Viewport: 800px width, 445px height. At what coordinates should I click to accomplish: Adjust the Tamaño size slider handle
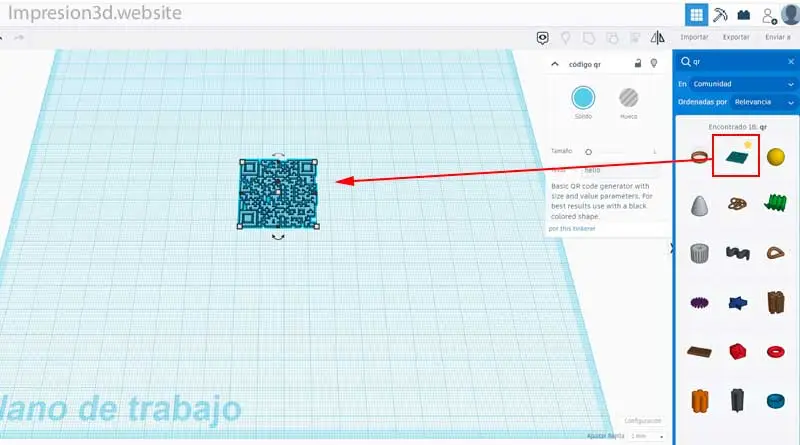(588, 152)
